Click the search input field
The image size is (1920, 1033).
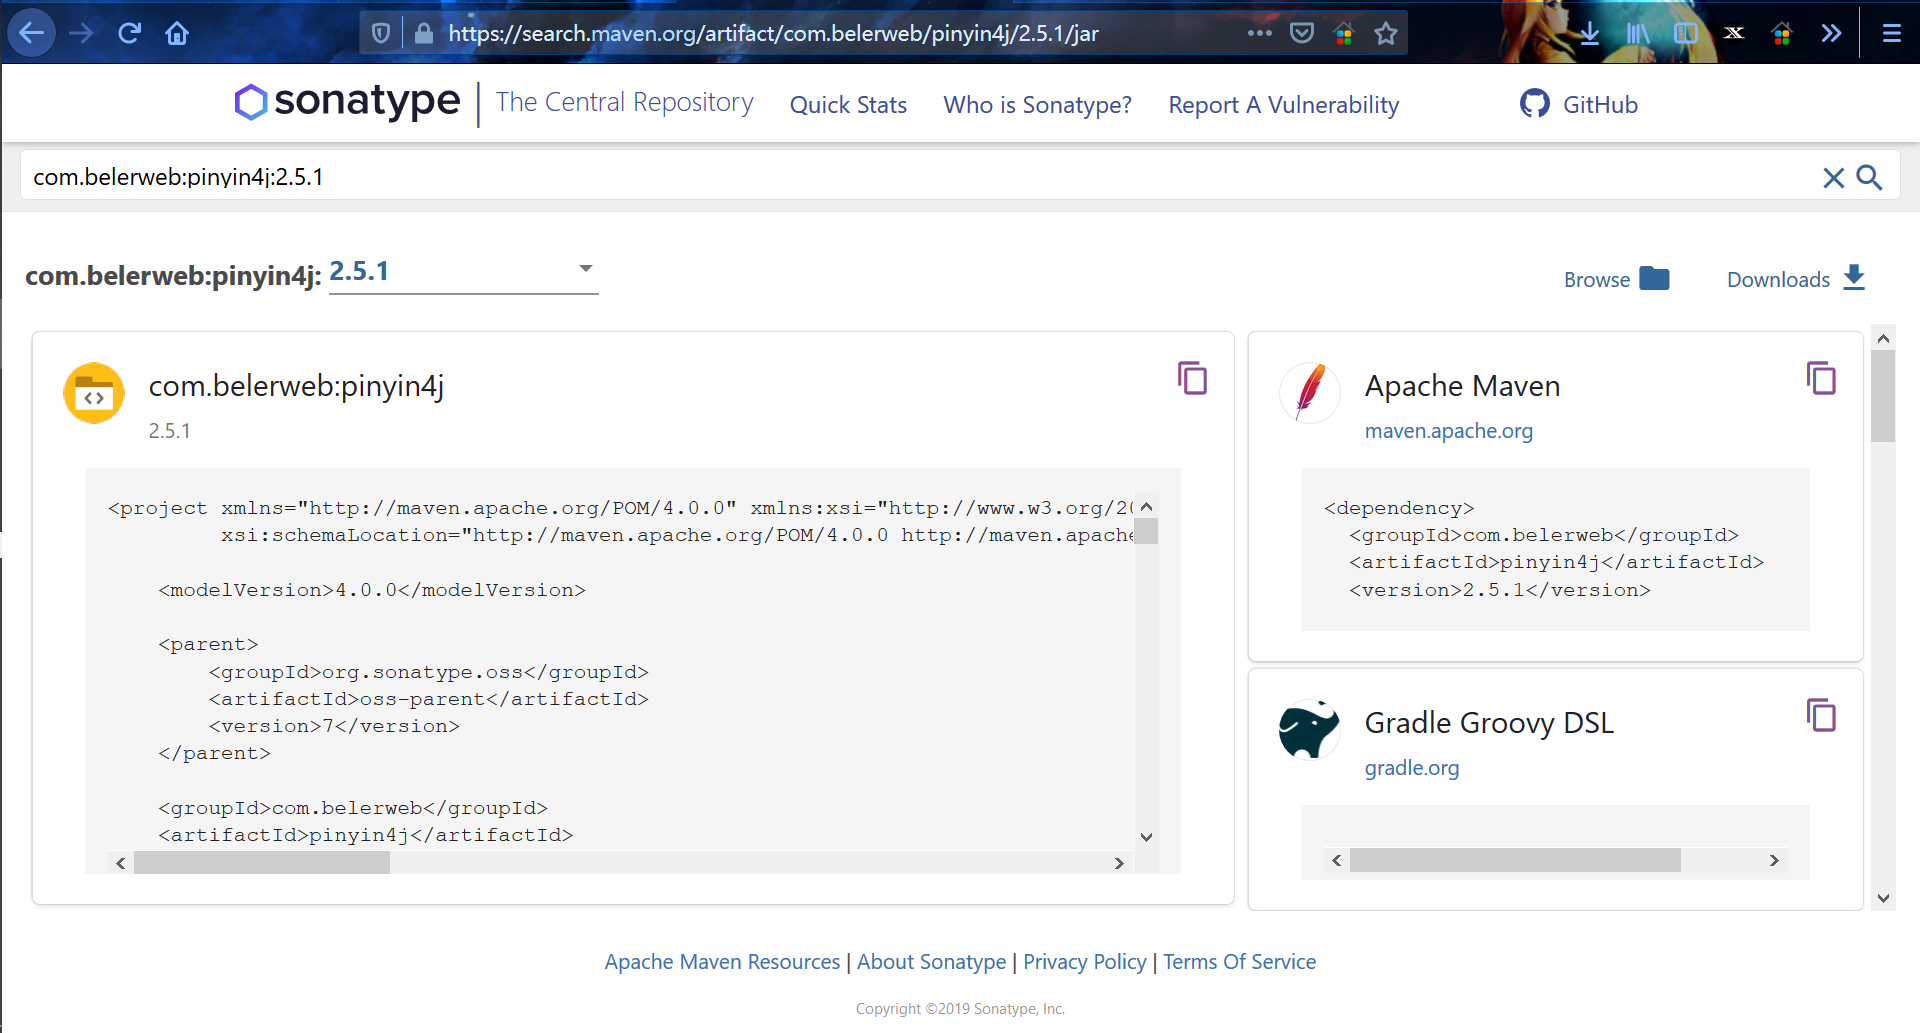coord(920,177)
